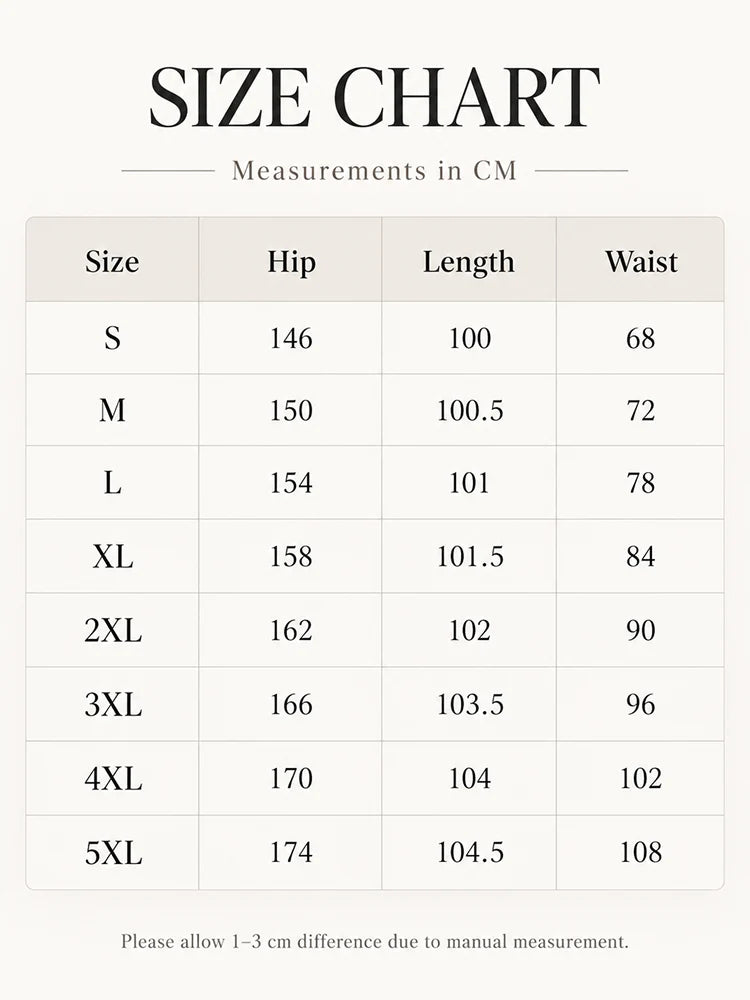
Task: Click the XL size row label
Action: point(112,557)
